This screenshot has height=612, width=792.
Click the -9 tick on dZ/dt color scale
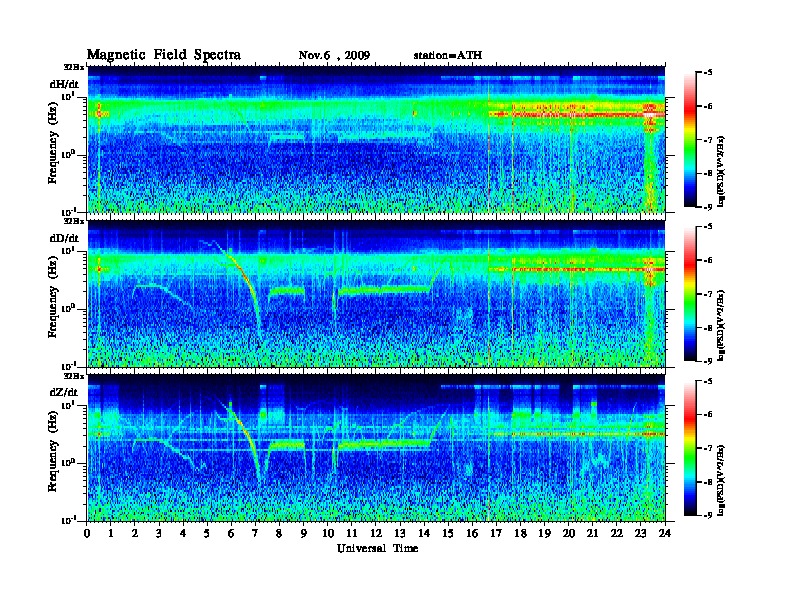coord(708,515)
